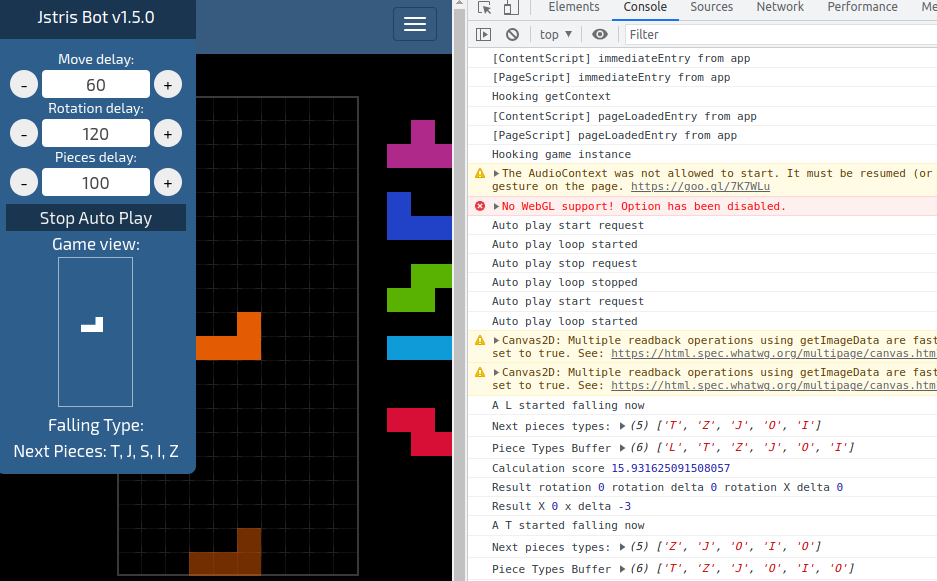Screen dimensions: 937x581
Task: Switch to the Network tab
Action: (780, 7)
